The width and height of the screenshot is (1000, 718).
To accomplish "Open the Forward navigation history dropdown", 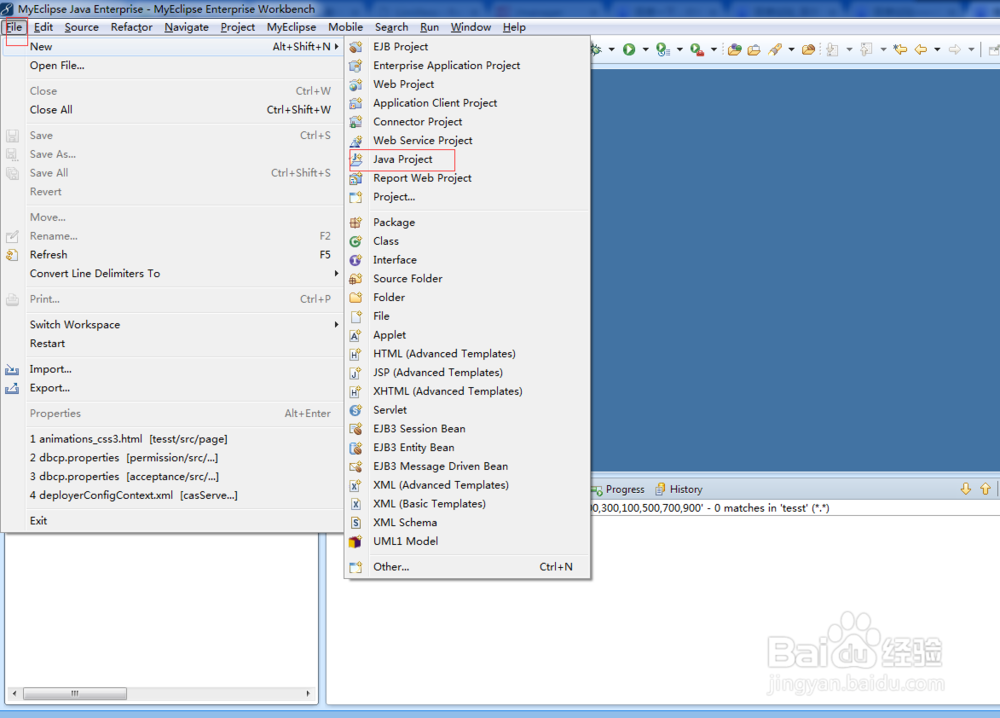I will pyautogui.click(x=971, y=49).
